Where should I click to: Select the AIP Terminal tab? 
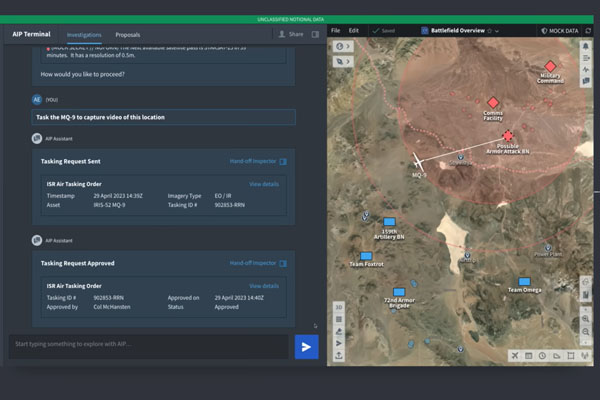click(31, 34)
